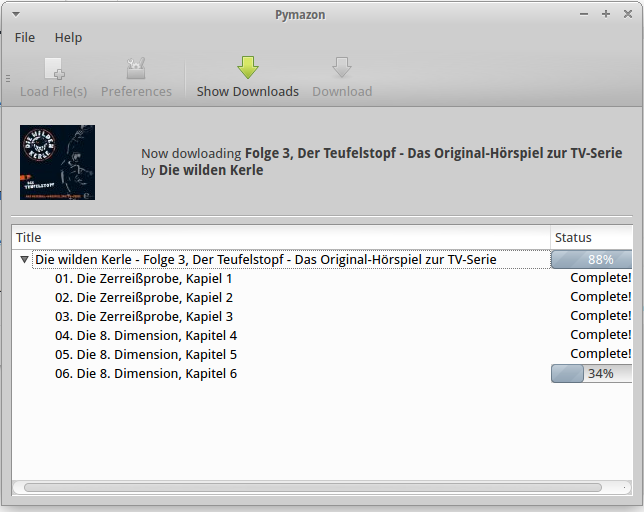Click the window menu arrow in title bar

point(12,13)
